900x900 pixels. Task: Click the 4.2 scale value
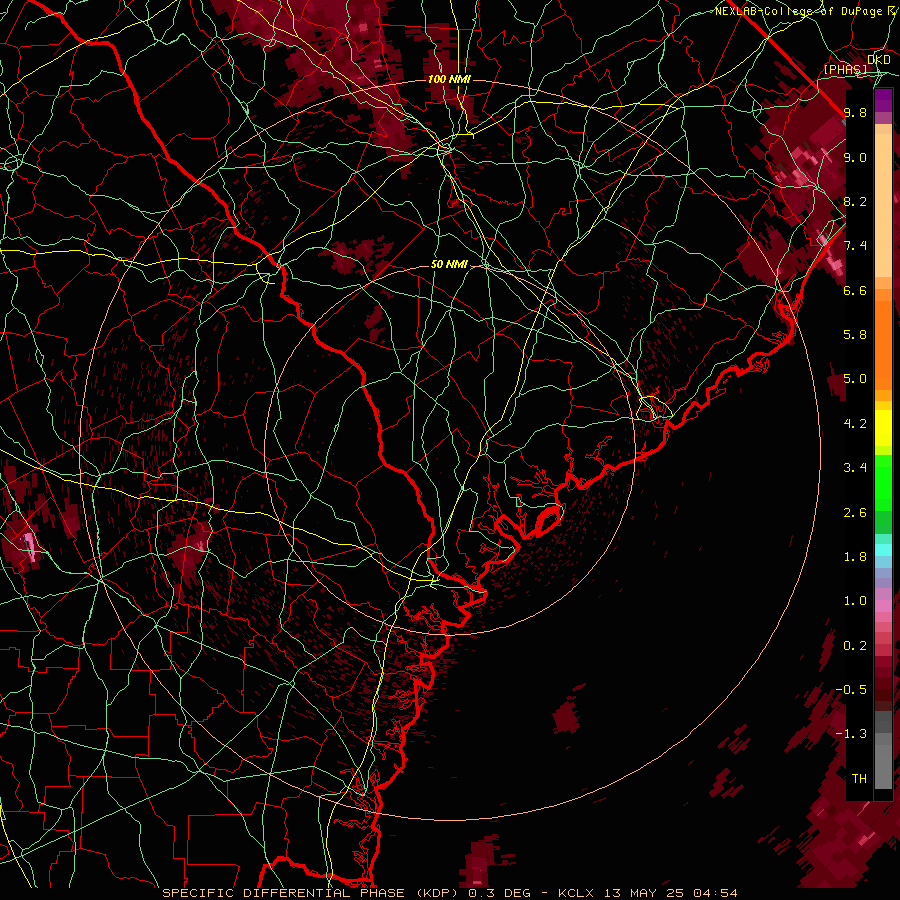(855, 424)
